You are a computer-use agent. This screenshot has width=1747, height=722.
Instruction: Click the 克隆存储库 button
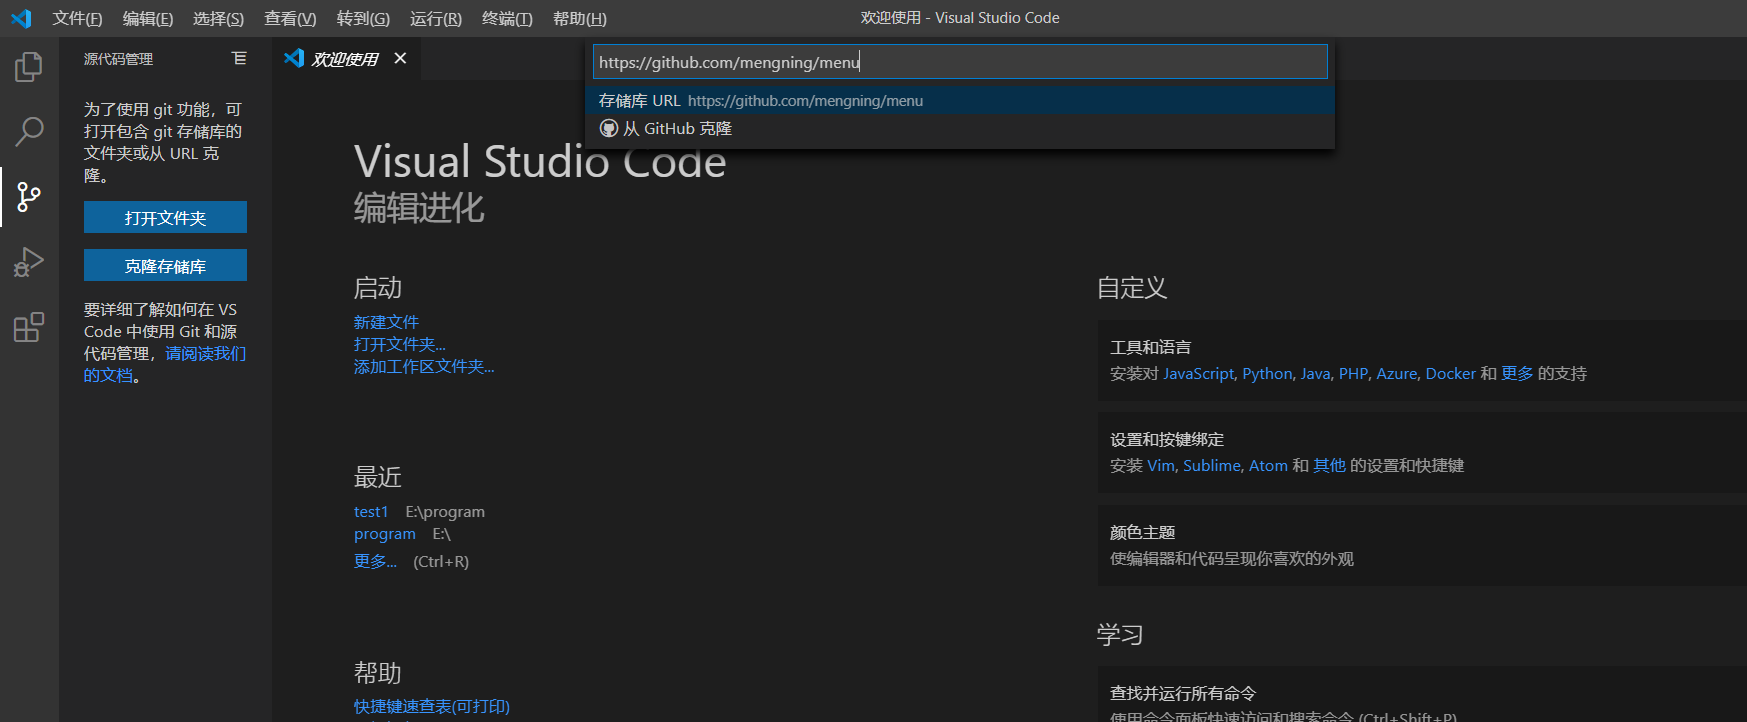click(x=165, y=265)
